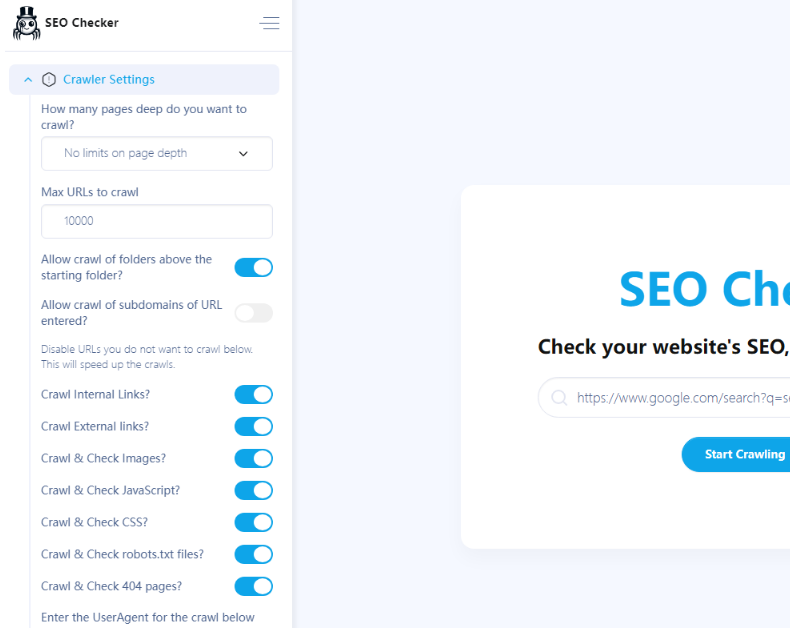The image size is (790, 628).
Task: Focus the Max URLs to crawl field
Action: tap(156, 221)
